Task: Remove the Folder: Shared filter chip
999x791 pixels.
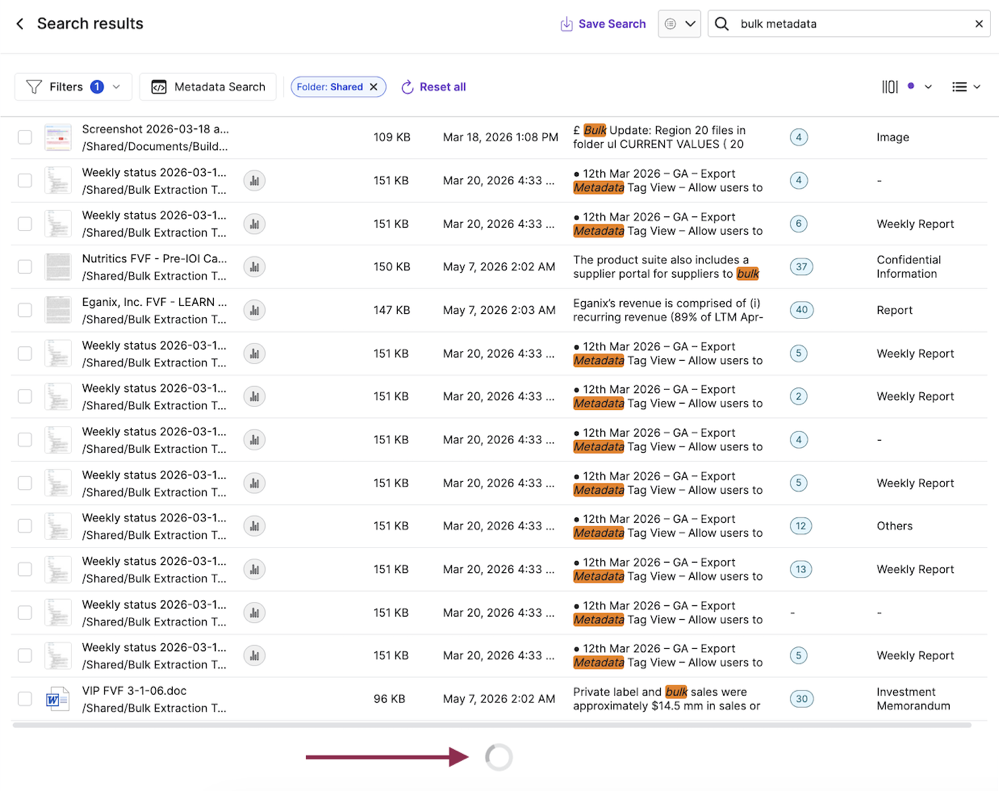Action: point(374,87)
